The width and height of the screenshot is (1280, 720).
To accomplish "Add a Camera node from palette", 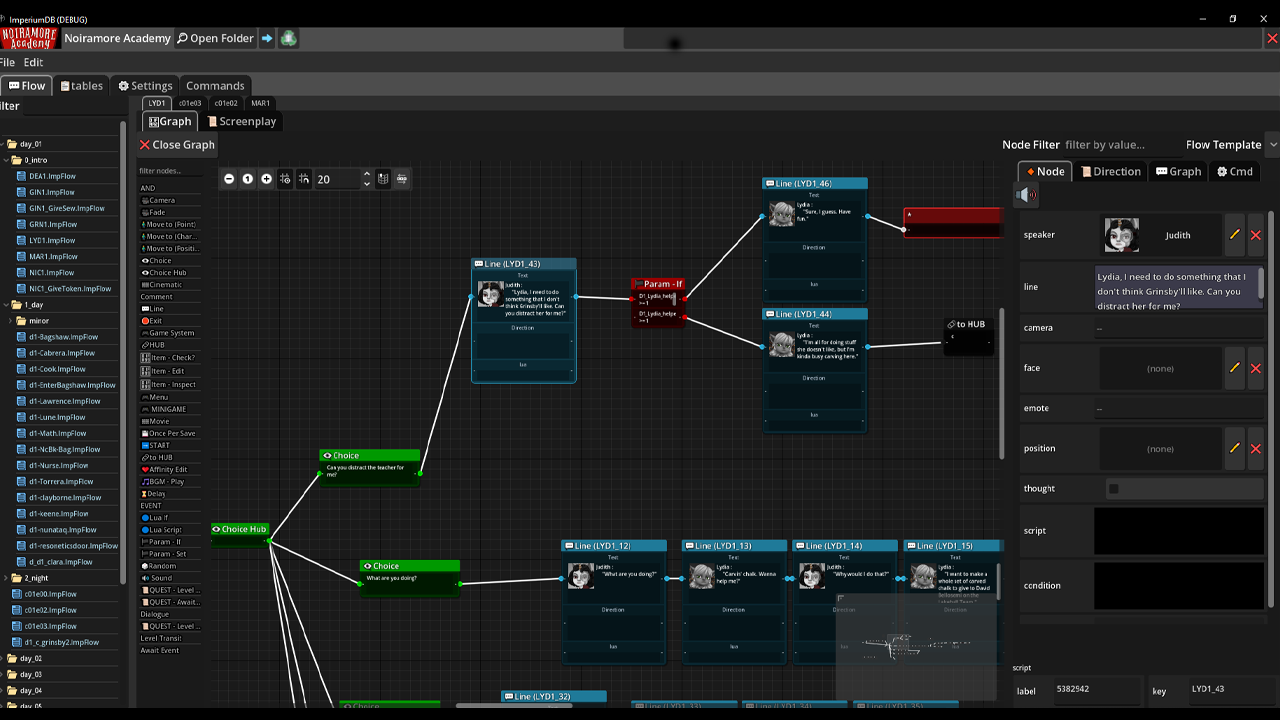I will (x=169, y=200).
